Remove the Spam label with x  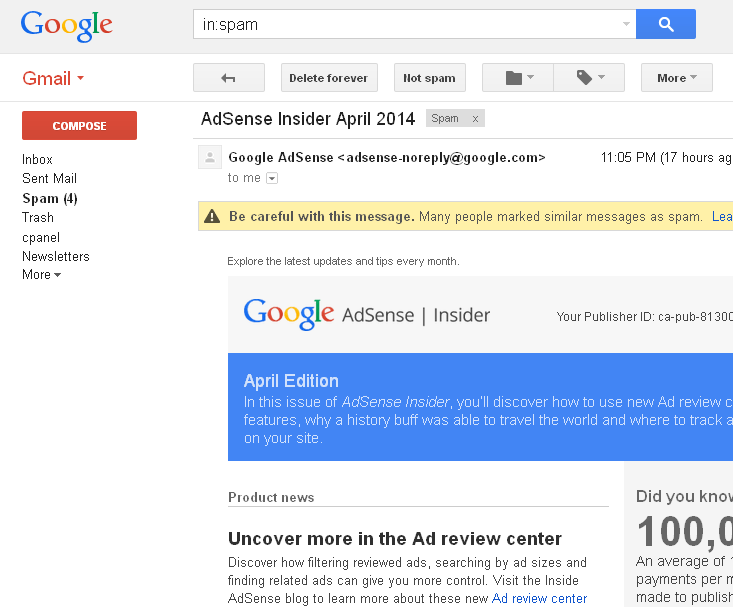pyautogui.click(x=475, y=119)
